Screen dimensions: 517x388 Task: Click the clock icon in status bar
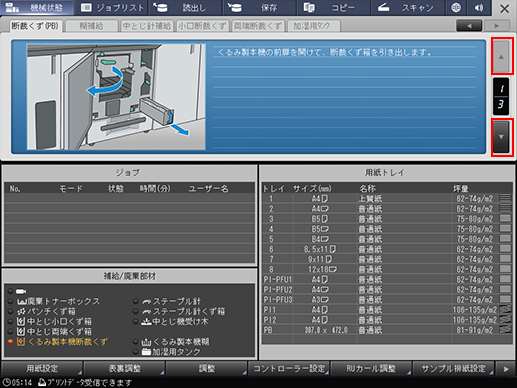(x=6, y=382)
